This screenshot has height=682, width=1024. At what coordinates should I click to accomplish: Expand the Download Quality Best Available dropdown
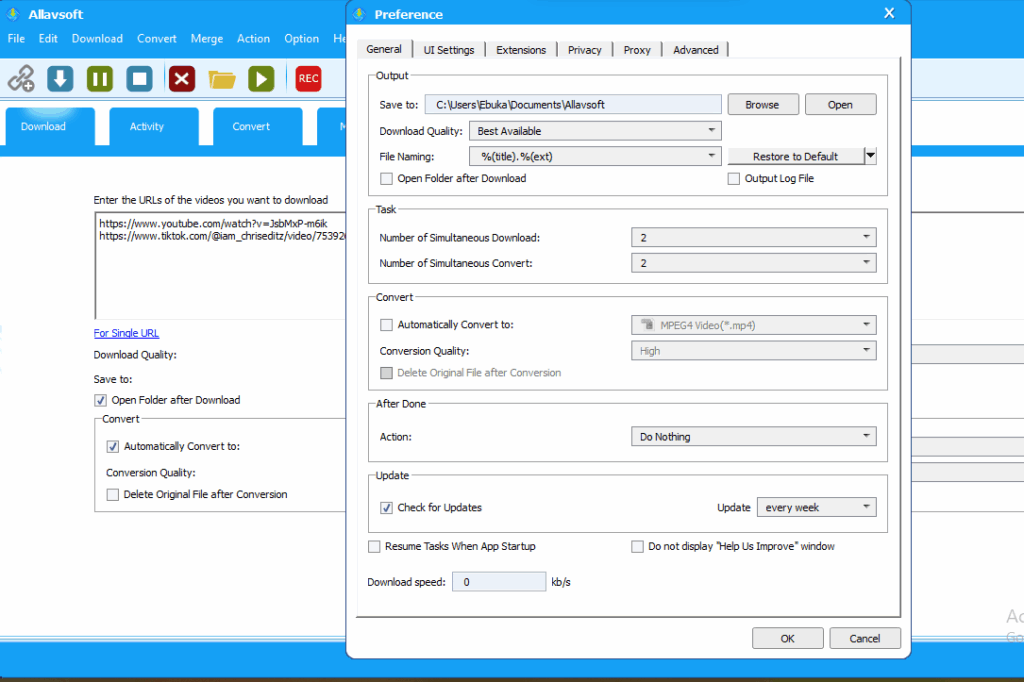pyautogui.click(x=595, y=131)
